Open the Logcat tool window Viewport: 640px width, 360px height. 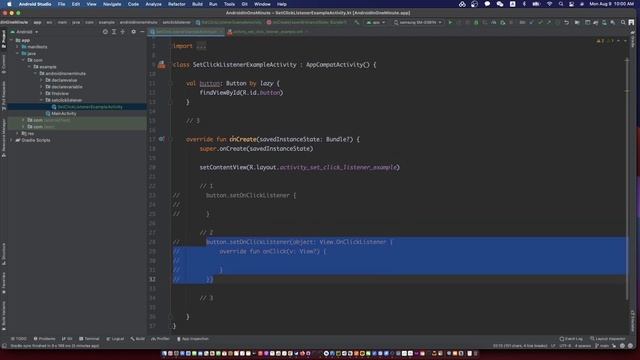point(115,339)
